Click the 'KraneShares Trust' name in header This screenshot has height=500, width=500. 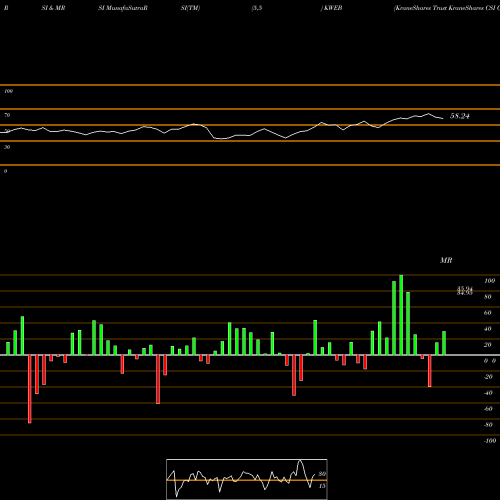point(420,8)
